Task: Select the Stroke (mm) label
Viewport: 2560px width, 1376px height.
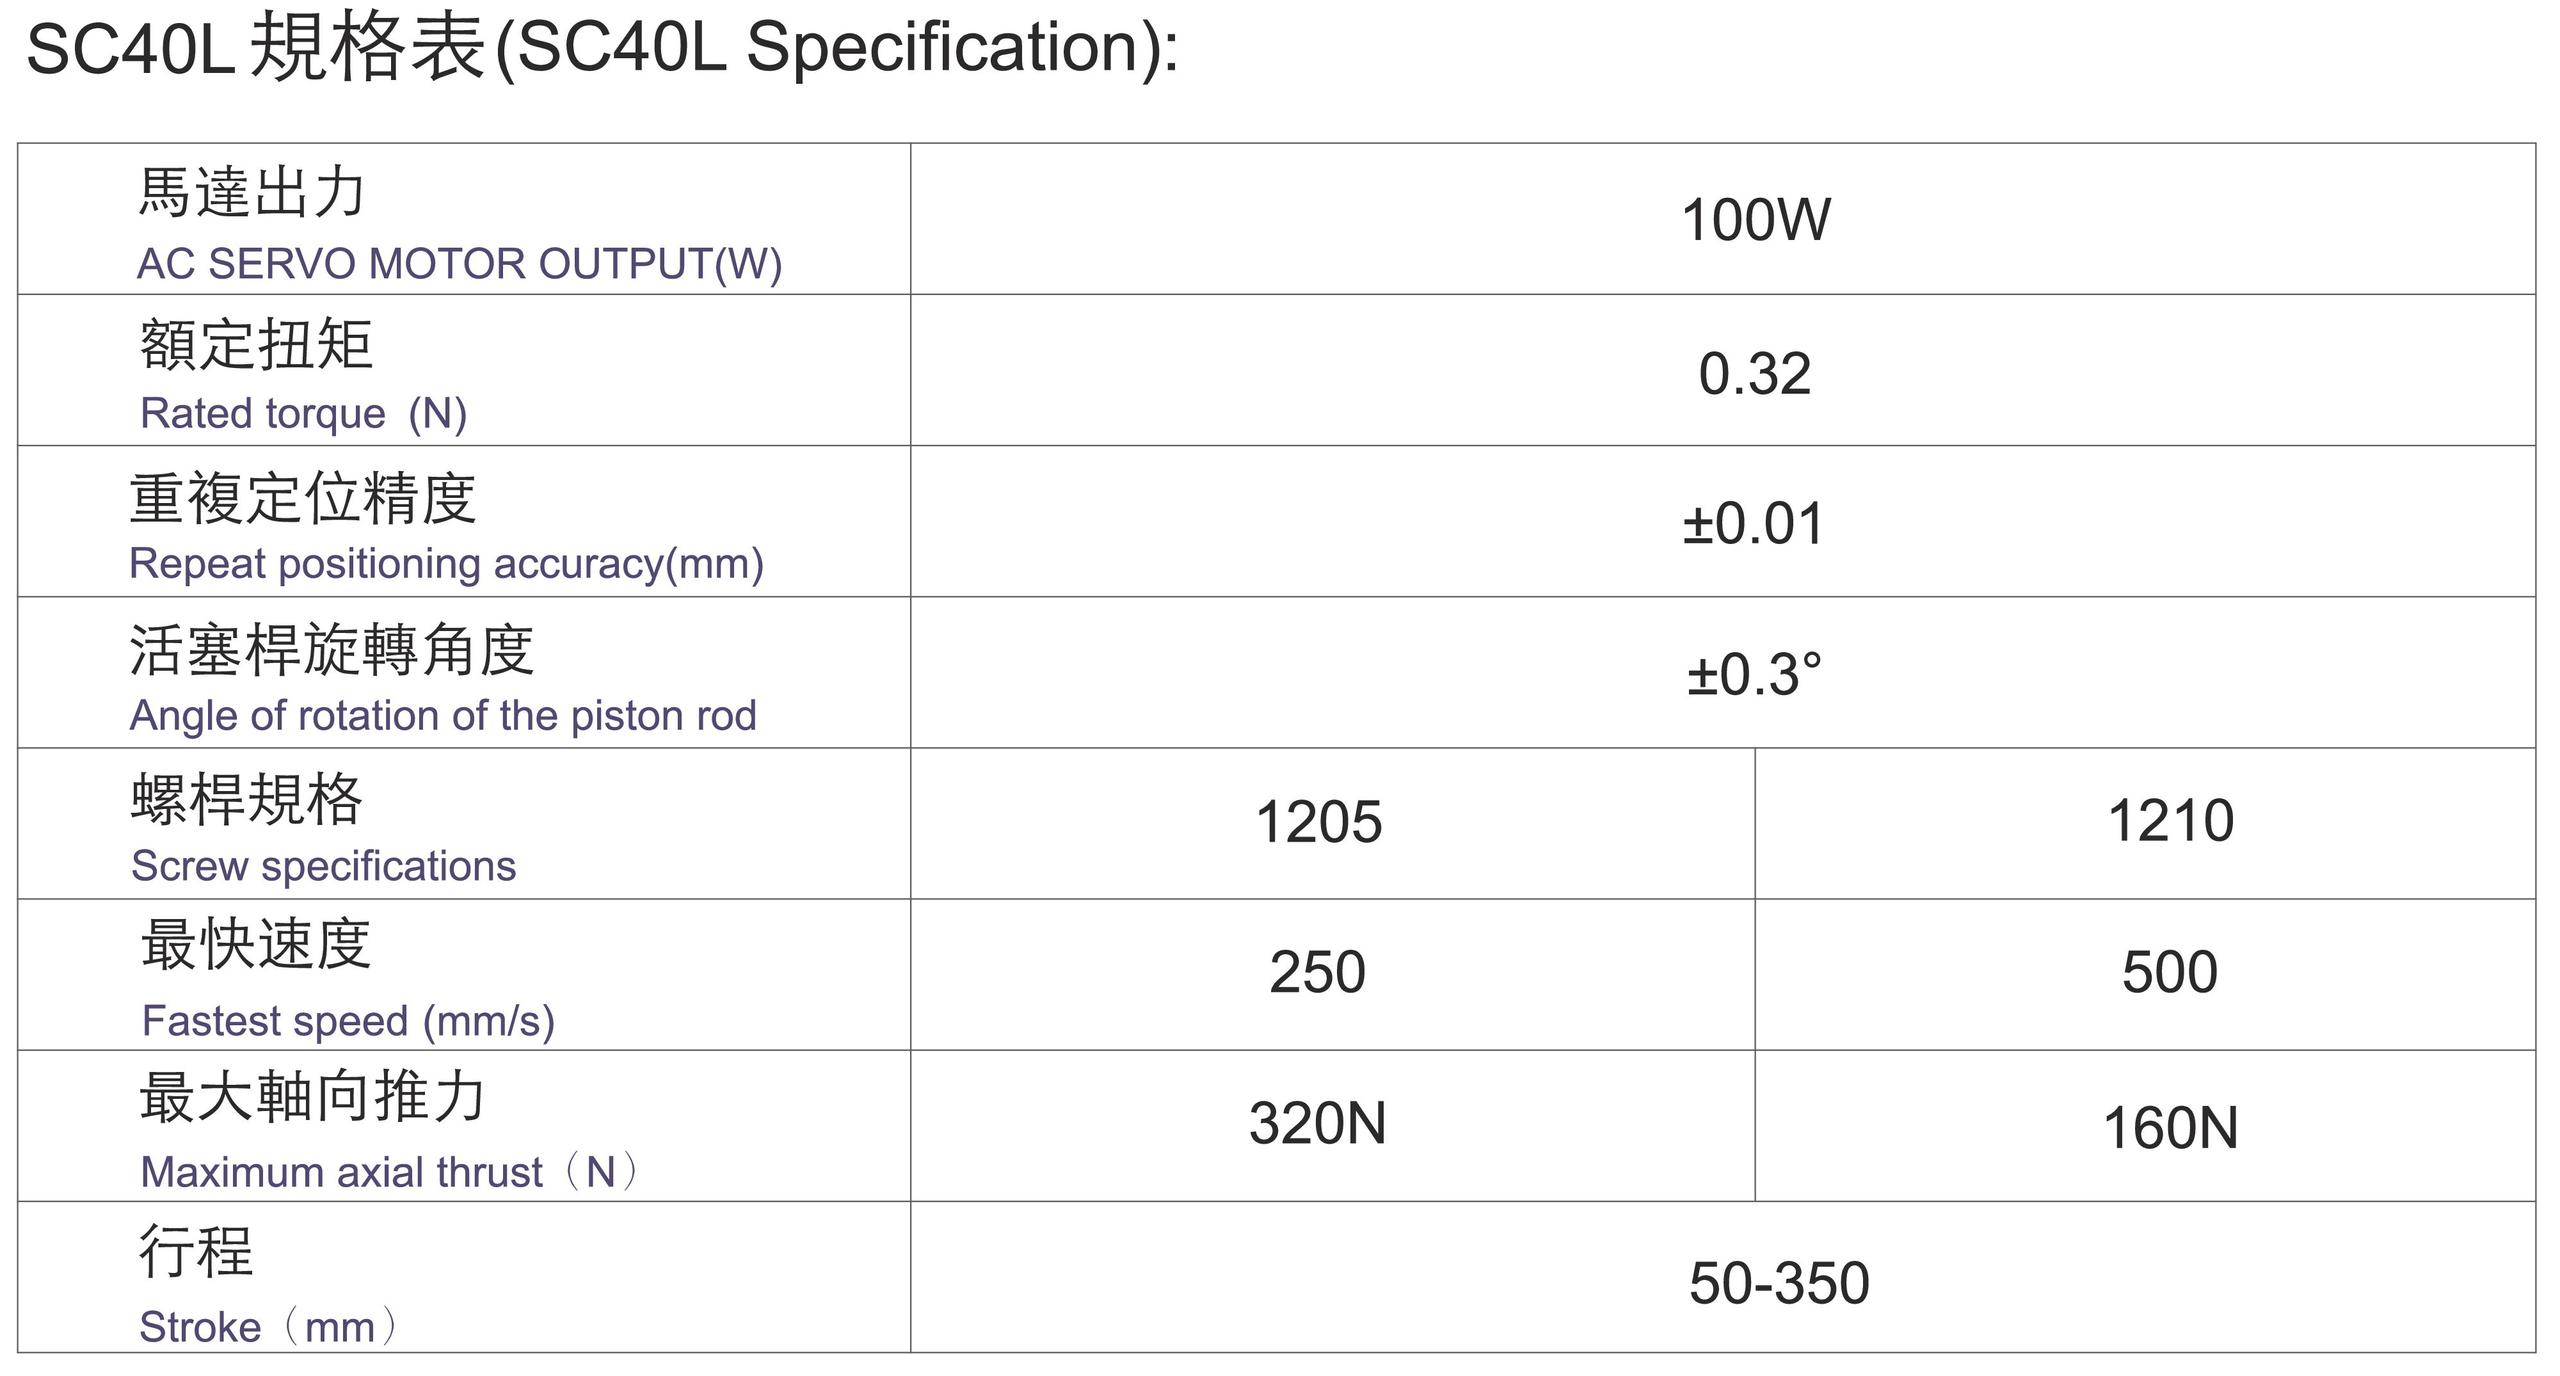Action: [269, 1327]
